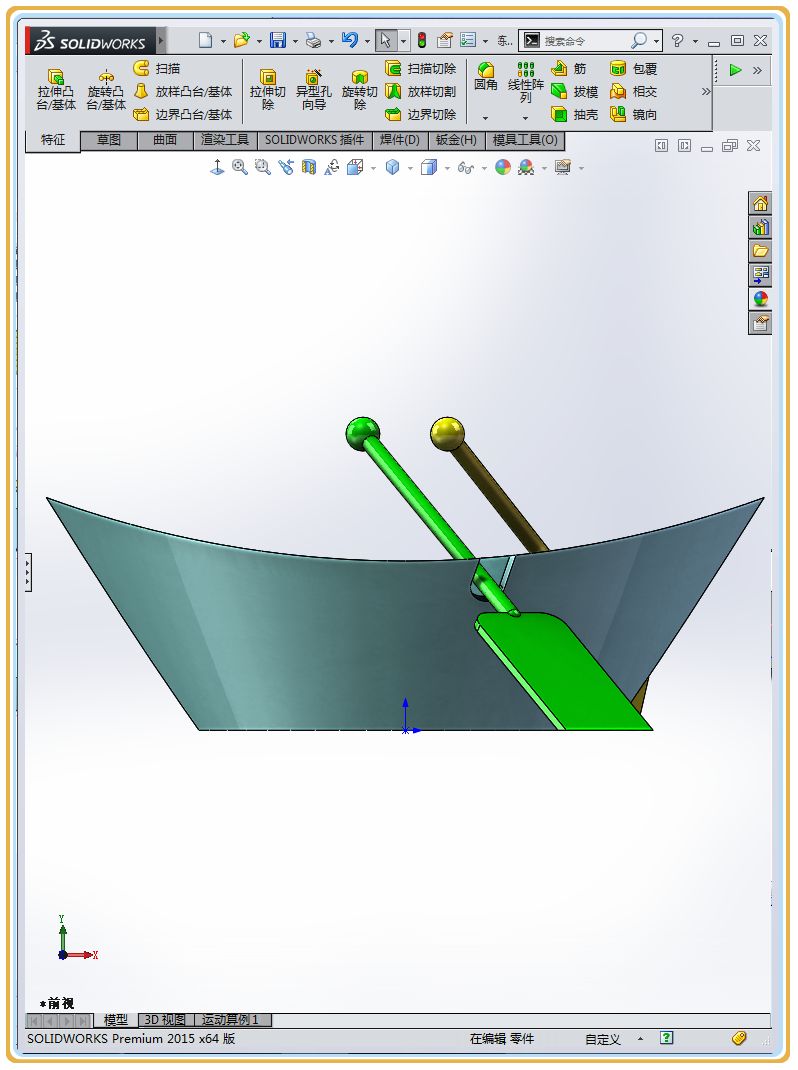798x1070 pixels.
Task: Open the options icon in top toolbar
Action: click(x=468, y=40)
